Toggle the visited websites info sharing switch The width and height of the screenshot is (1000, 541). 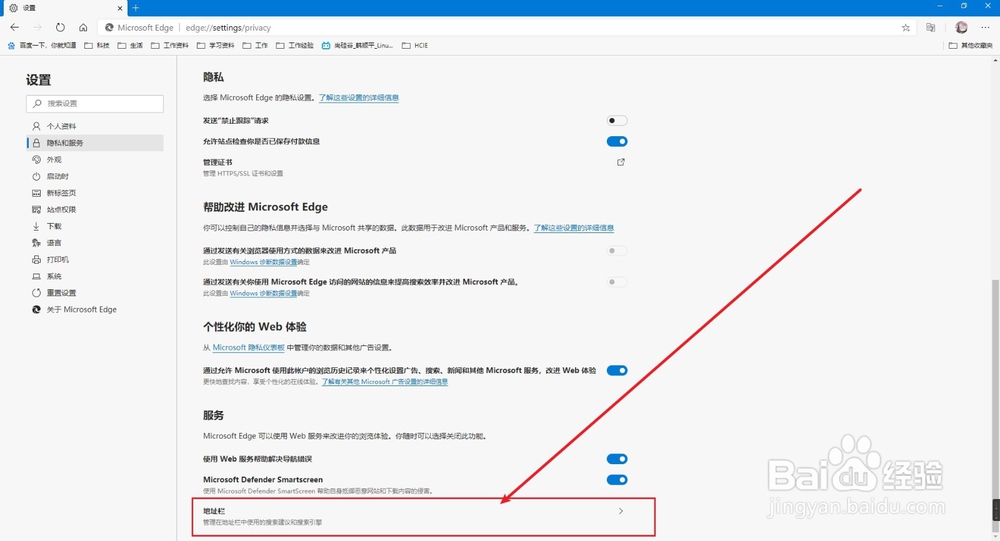point(617,282)
